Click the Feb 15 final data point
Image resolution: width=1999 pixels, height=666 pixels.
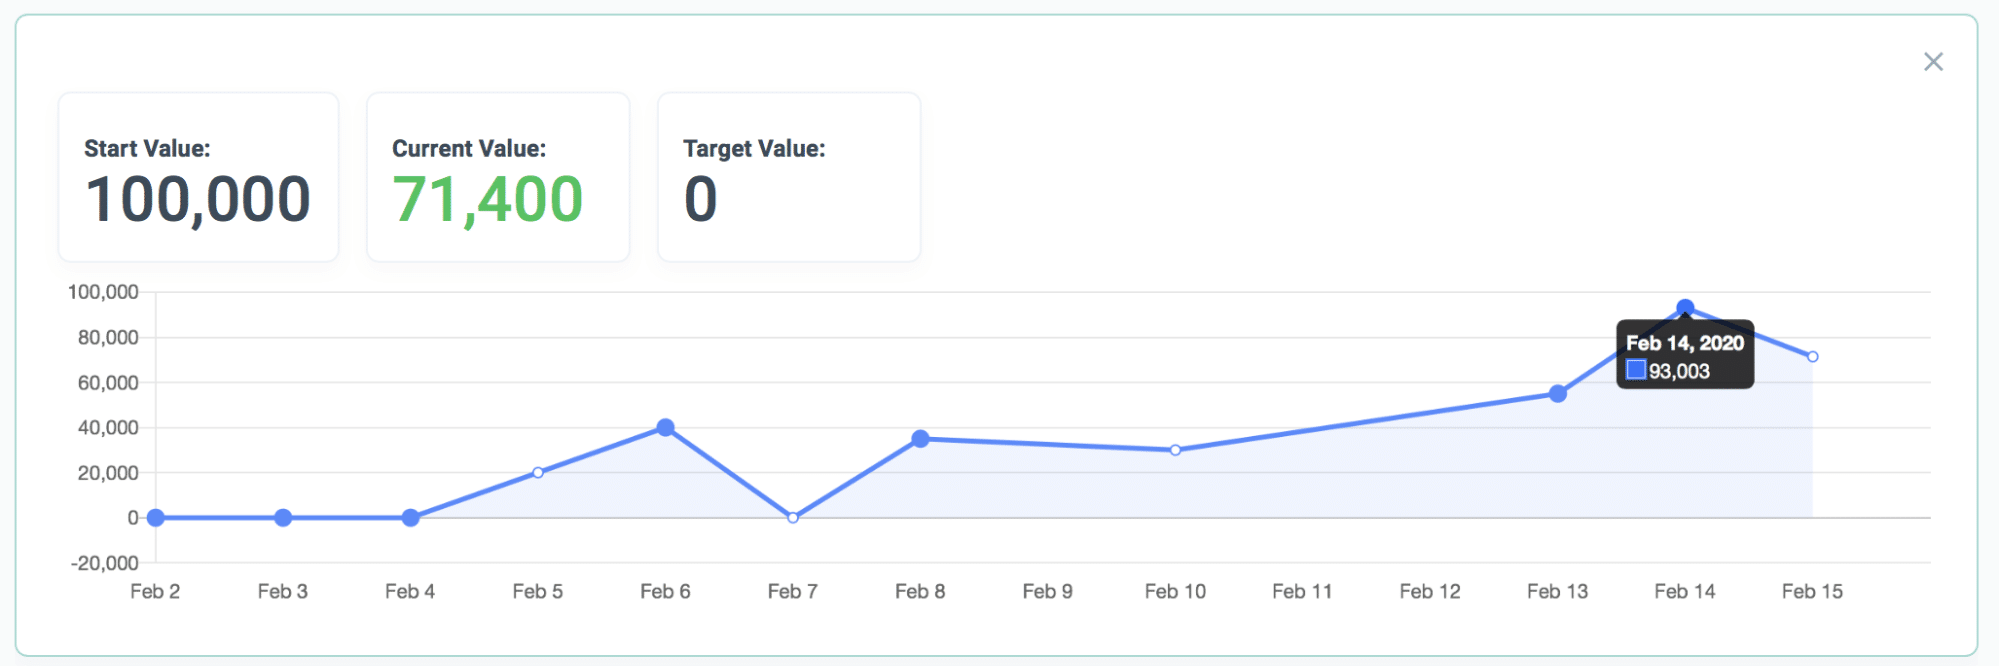pyautogui.click(x=1812, y=356)
